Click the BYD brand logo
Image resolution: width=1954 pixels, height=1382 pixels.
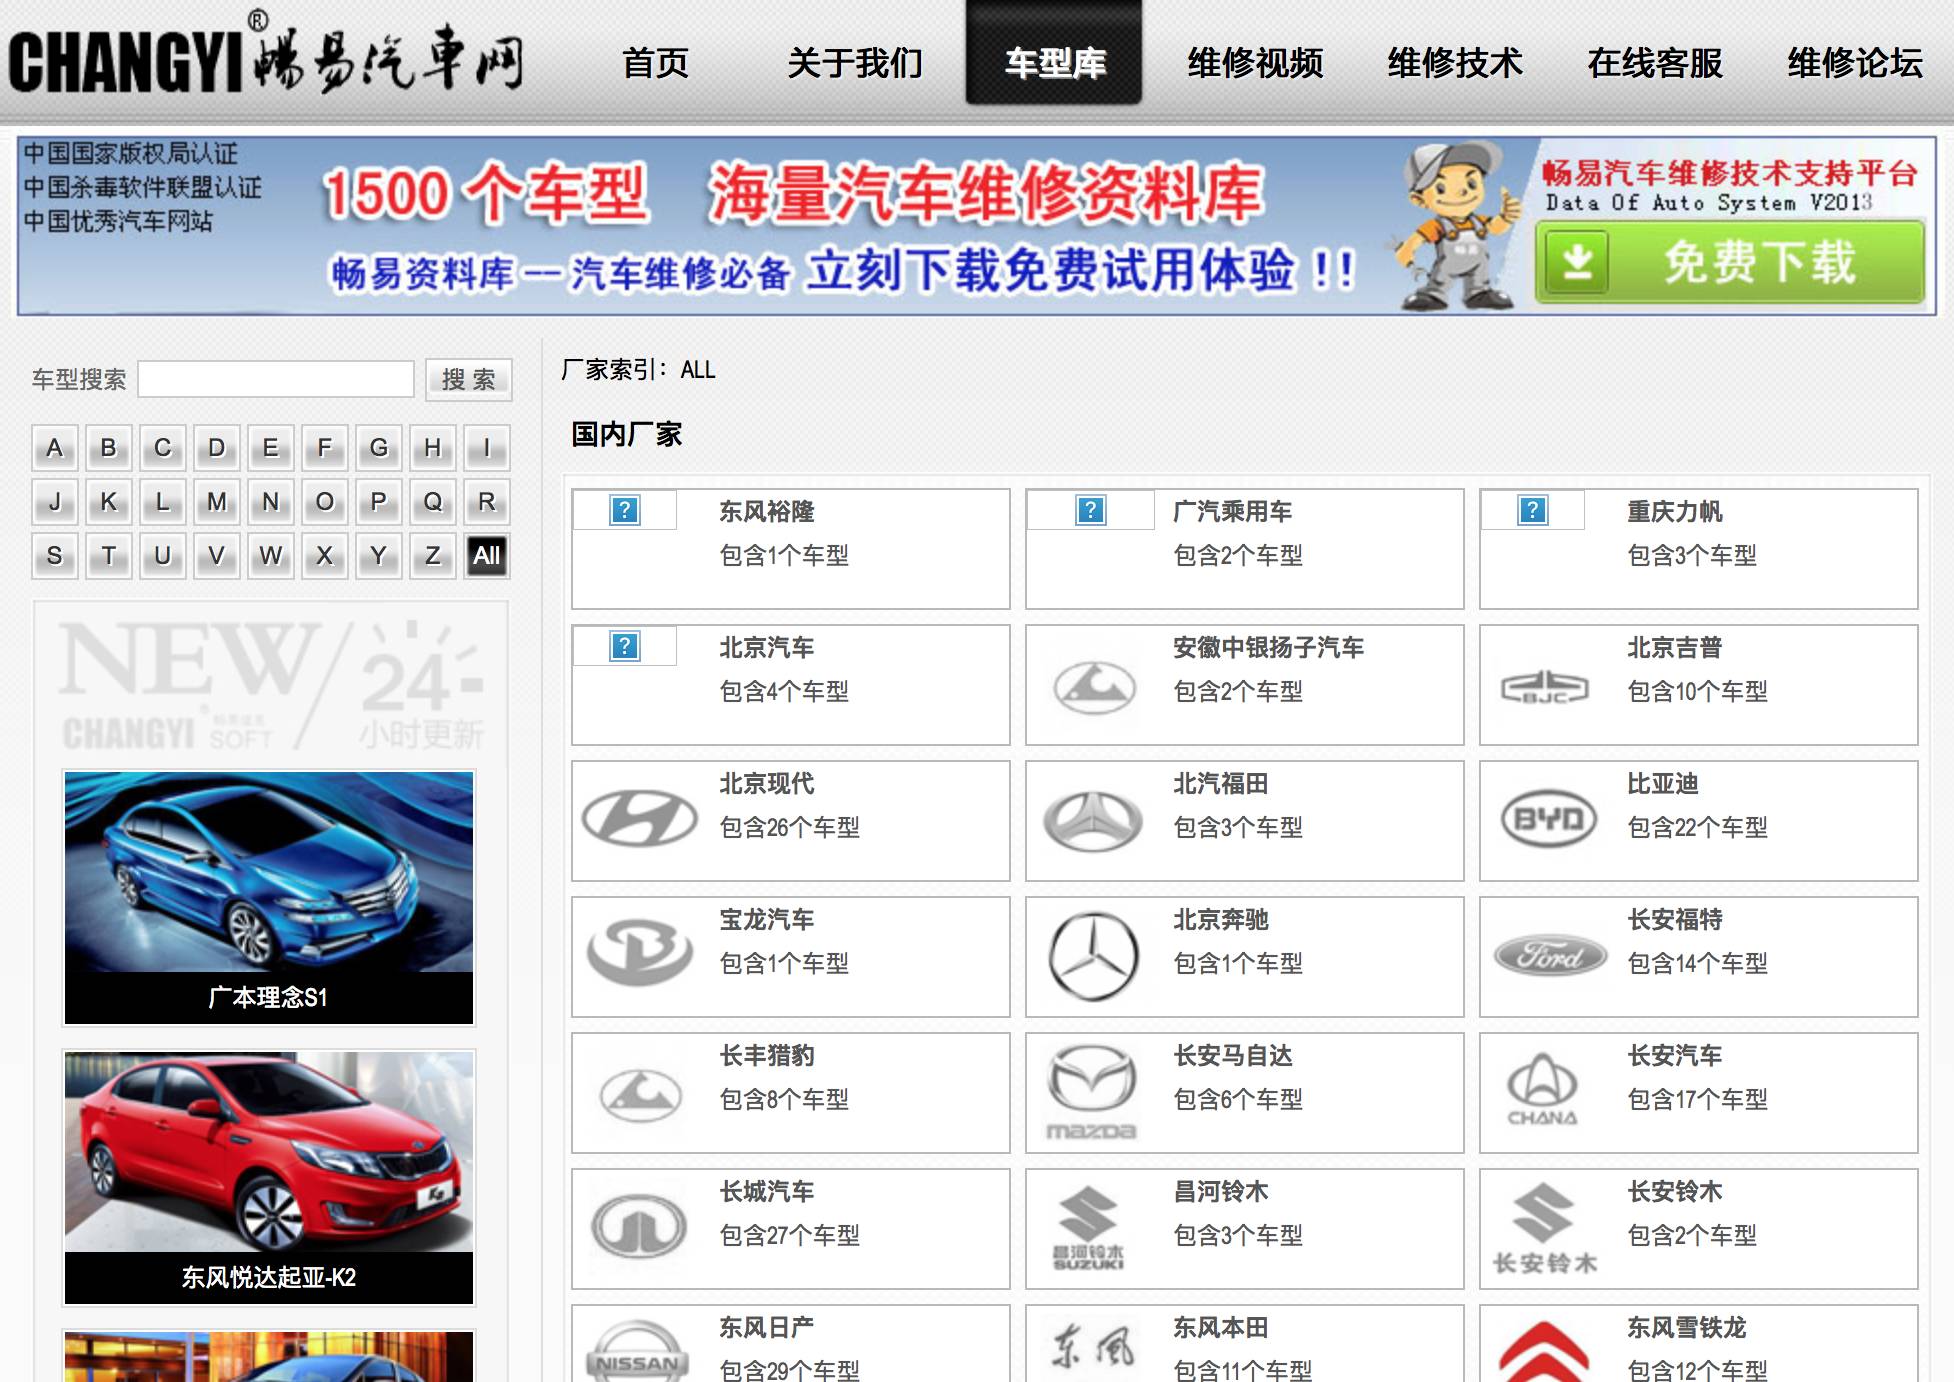point(1548,819)
